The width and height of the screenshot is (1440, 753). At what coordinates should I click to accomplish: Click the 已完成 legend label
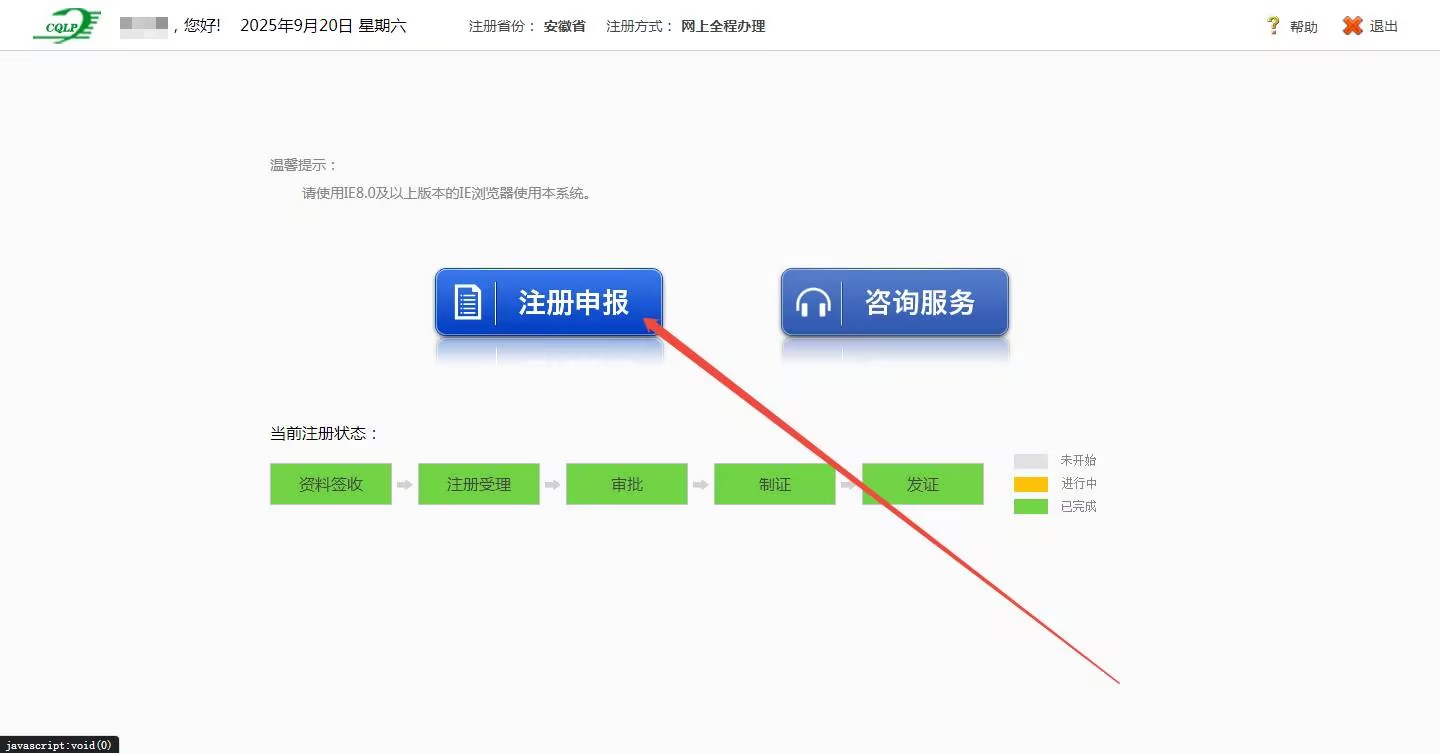click(x=1078, y=507)
